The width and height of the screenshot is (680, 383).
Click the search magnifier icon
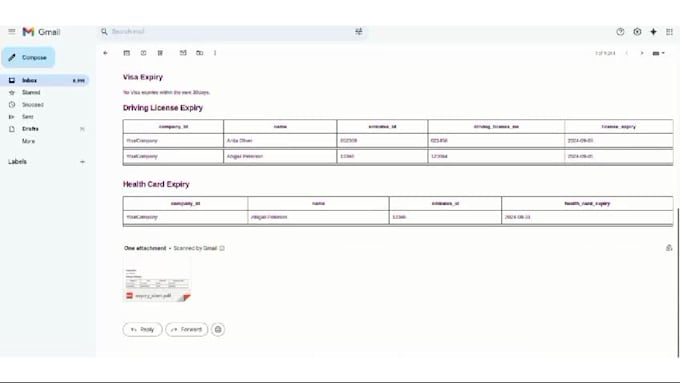pos(104,32)
